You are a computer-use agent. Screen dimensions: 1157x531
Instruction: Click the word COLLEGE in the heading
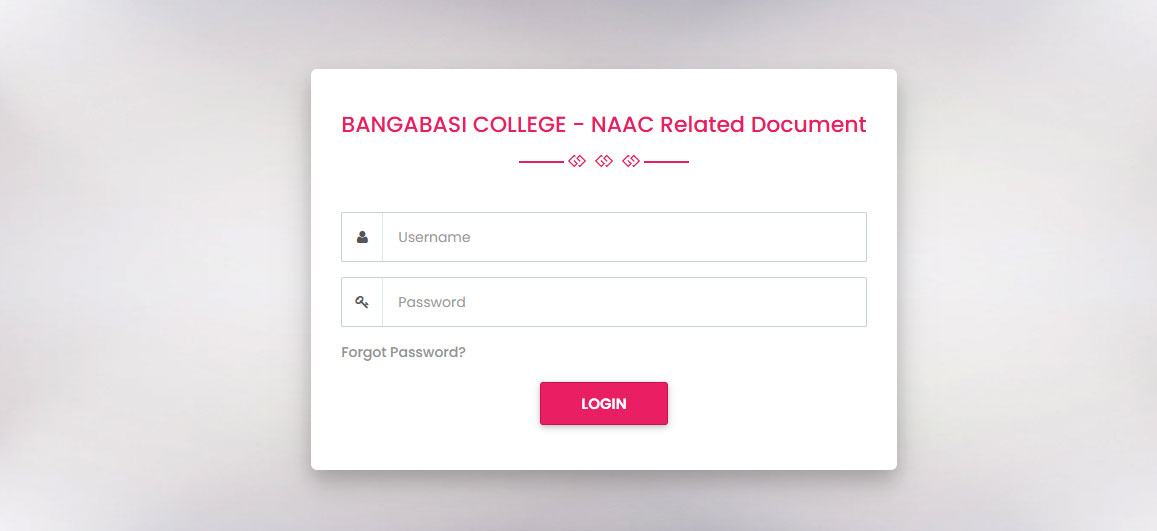(x=519, y=125)
